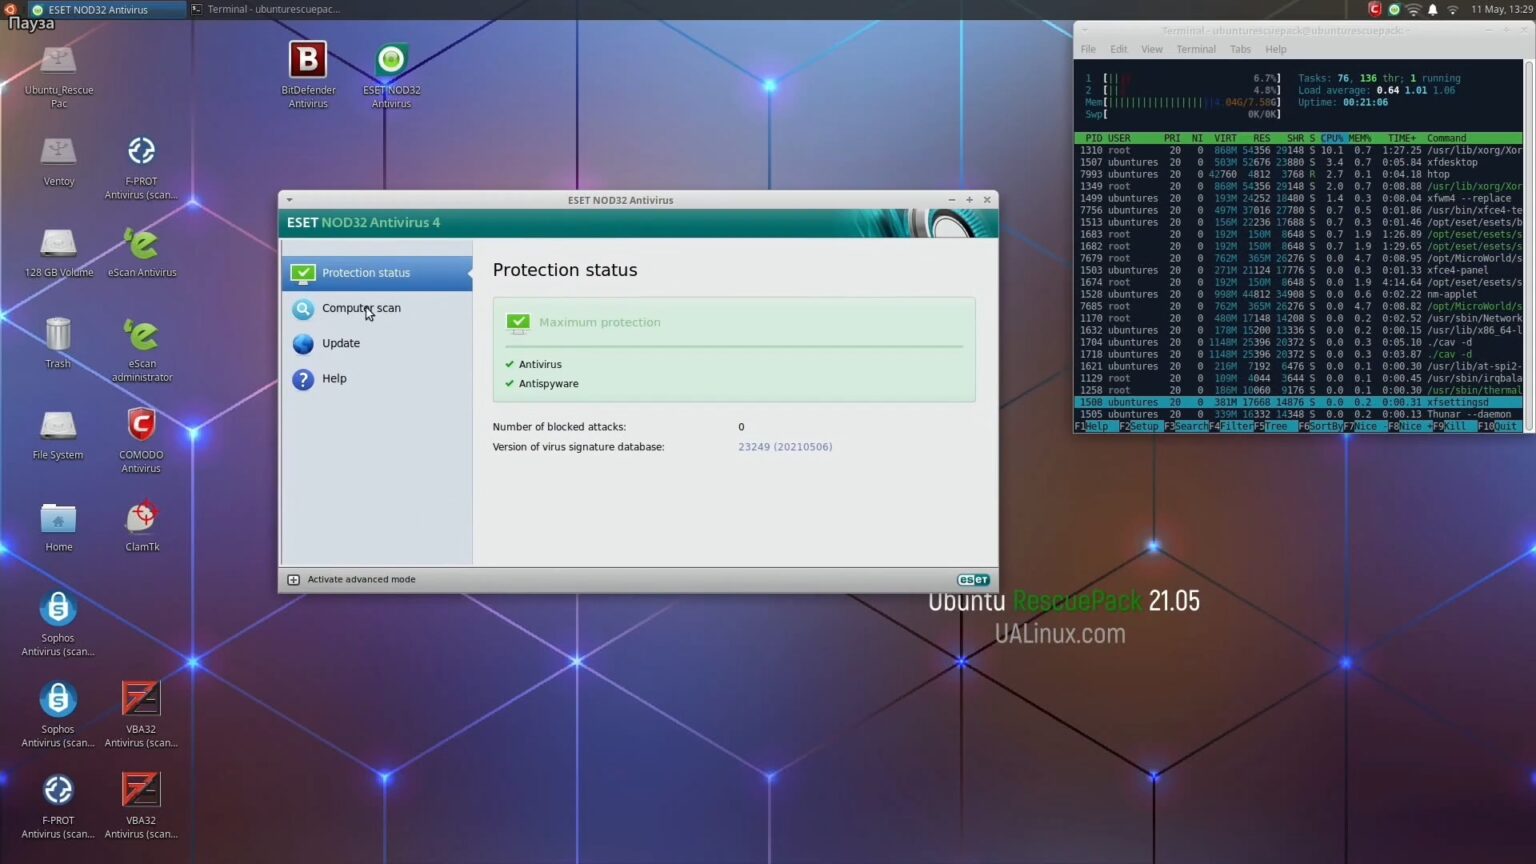Click the Number of blocked attacks label

[x=559, y=427]
